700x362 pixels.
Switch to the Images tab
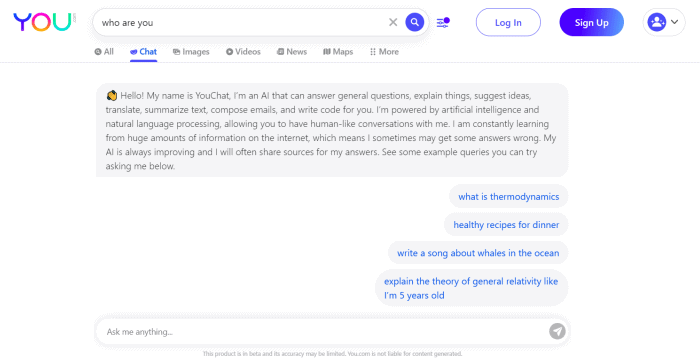click(191, 52)
